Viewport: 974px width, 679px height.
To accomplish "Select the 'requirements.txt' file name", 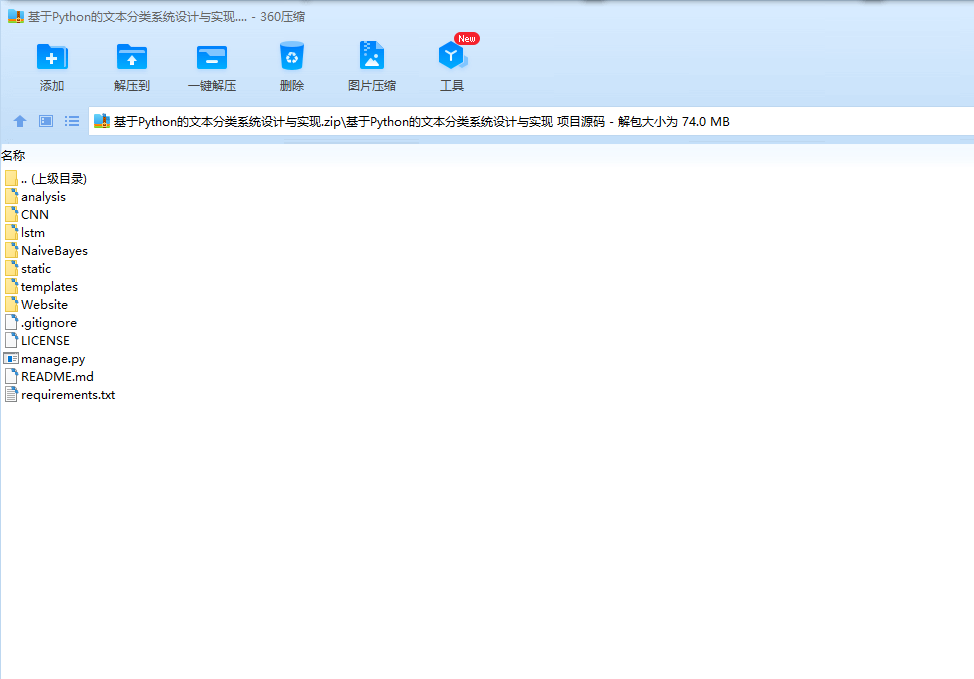I will click(68, 395).
